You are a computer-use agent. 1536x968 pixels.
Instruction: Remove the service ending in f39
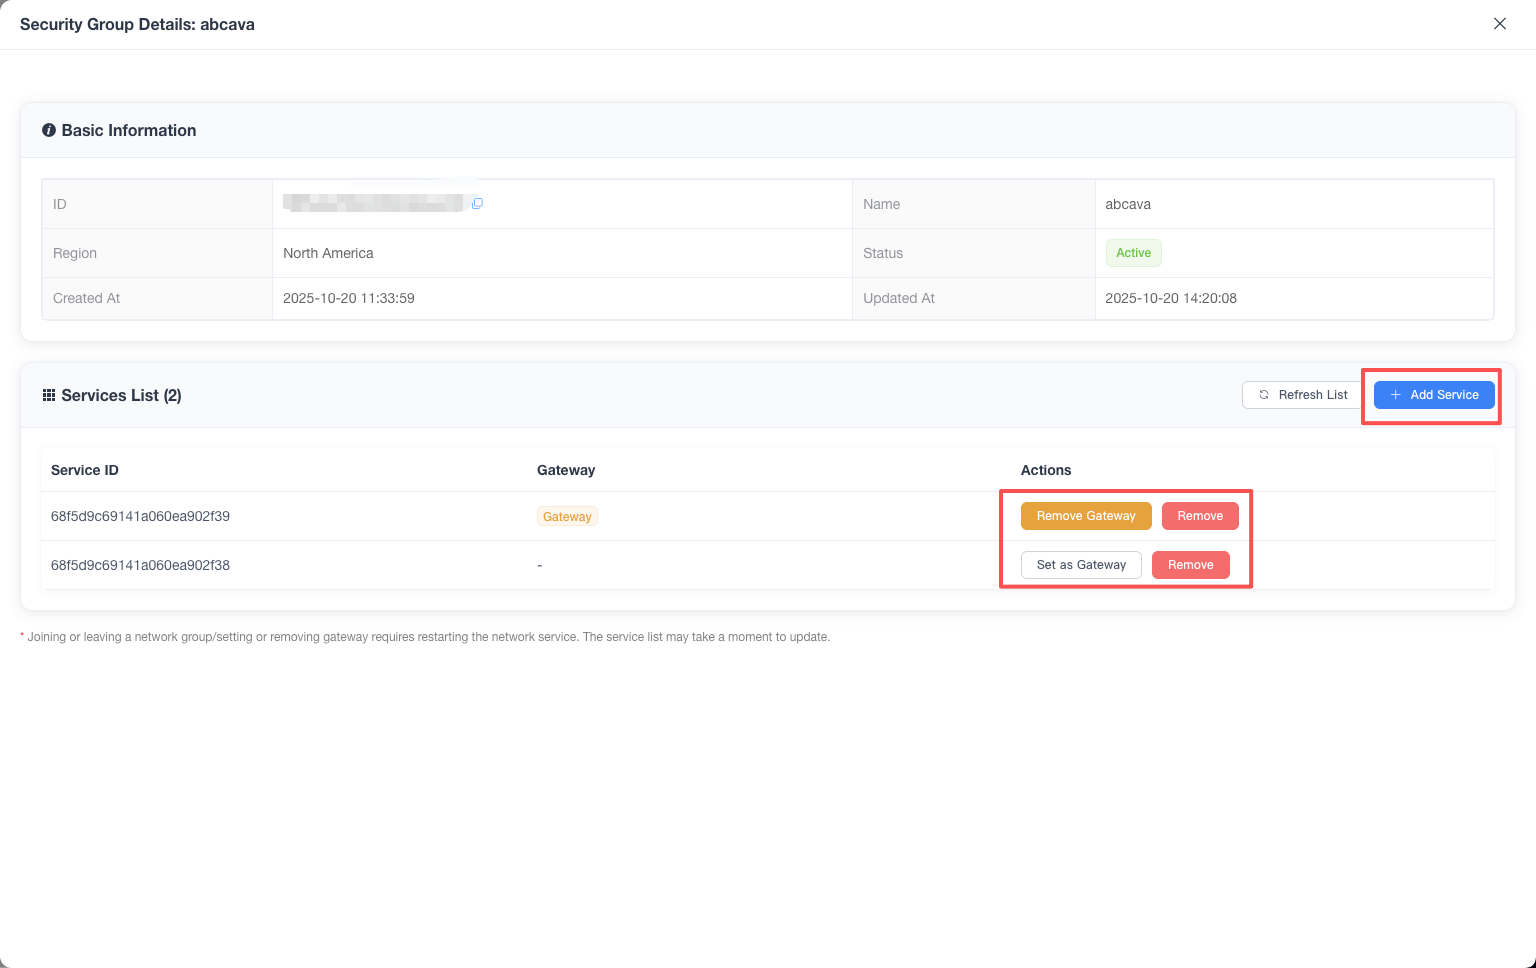click(1199, 516)
